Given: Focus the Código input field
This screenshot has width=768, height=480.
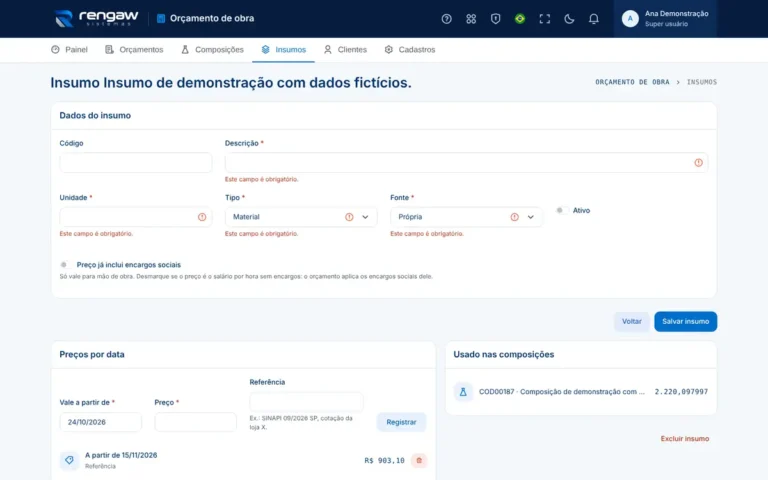Looking at the screenshot, I should 136,163.
